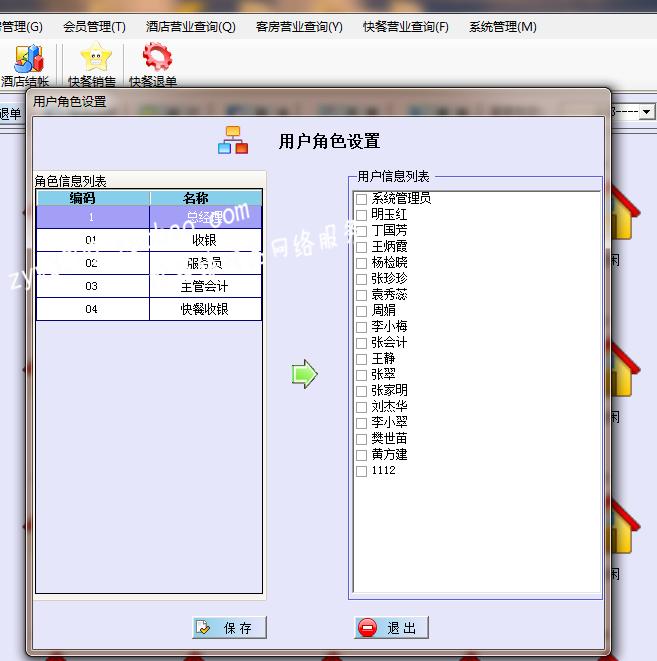The width and height of the screenshot is (657, 661).
Task: Check the 1112 user checkbox
Action: tap(361, 471)
